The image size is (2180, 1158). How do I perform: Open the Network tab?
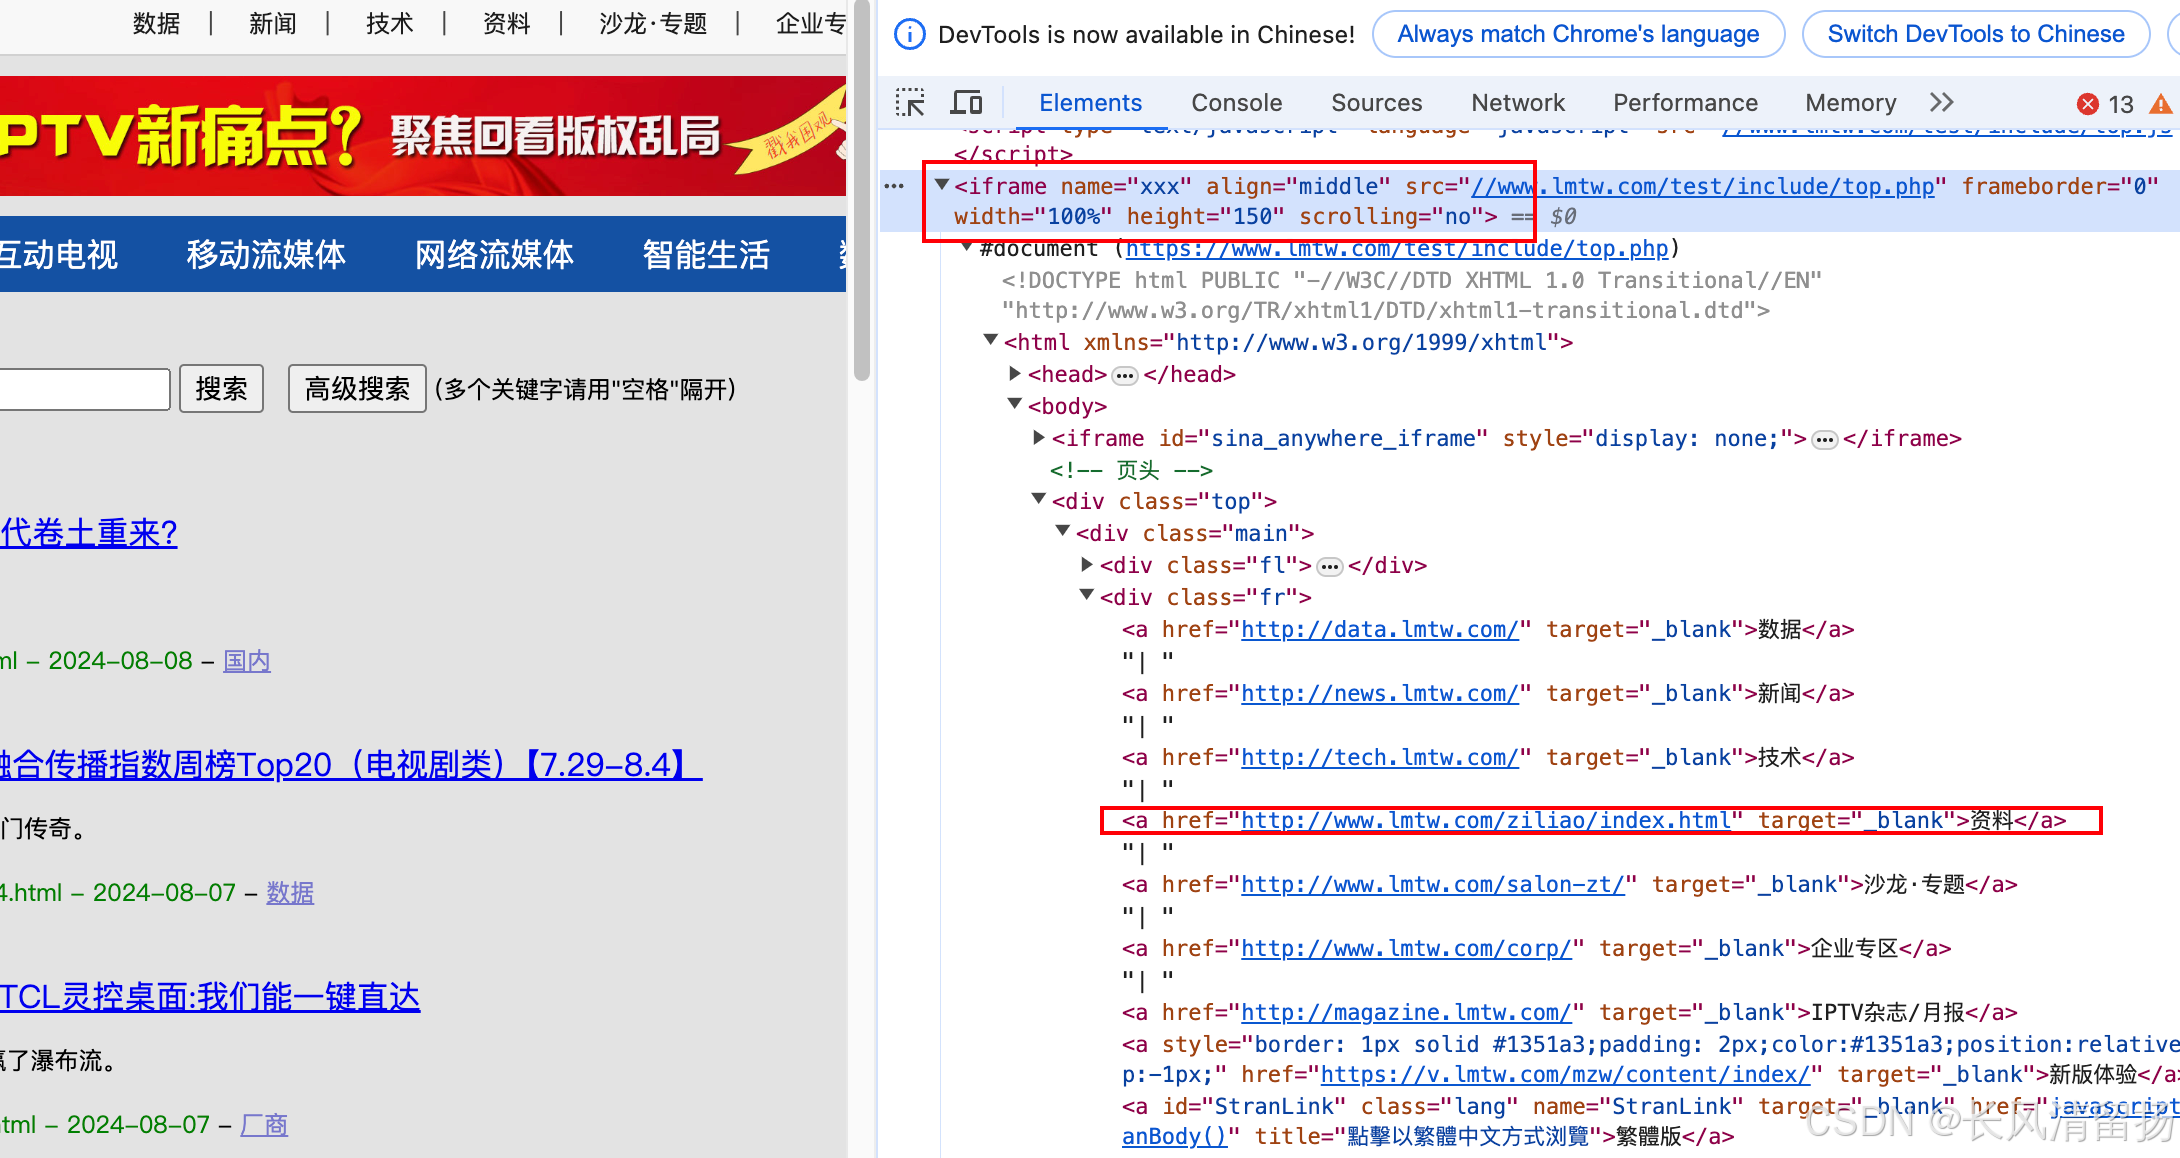point(1517,103)
